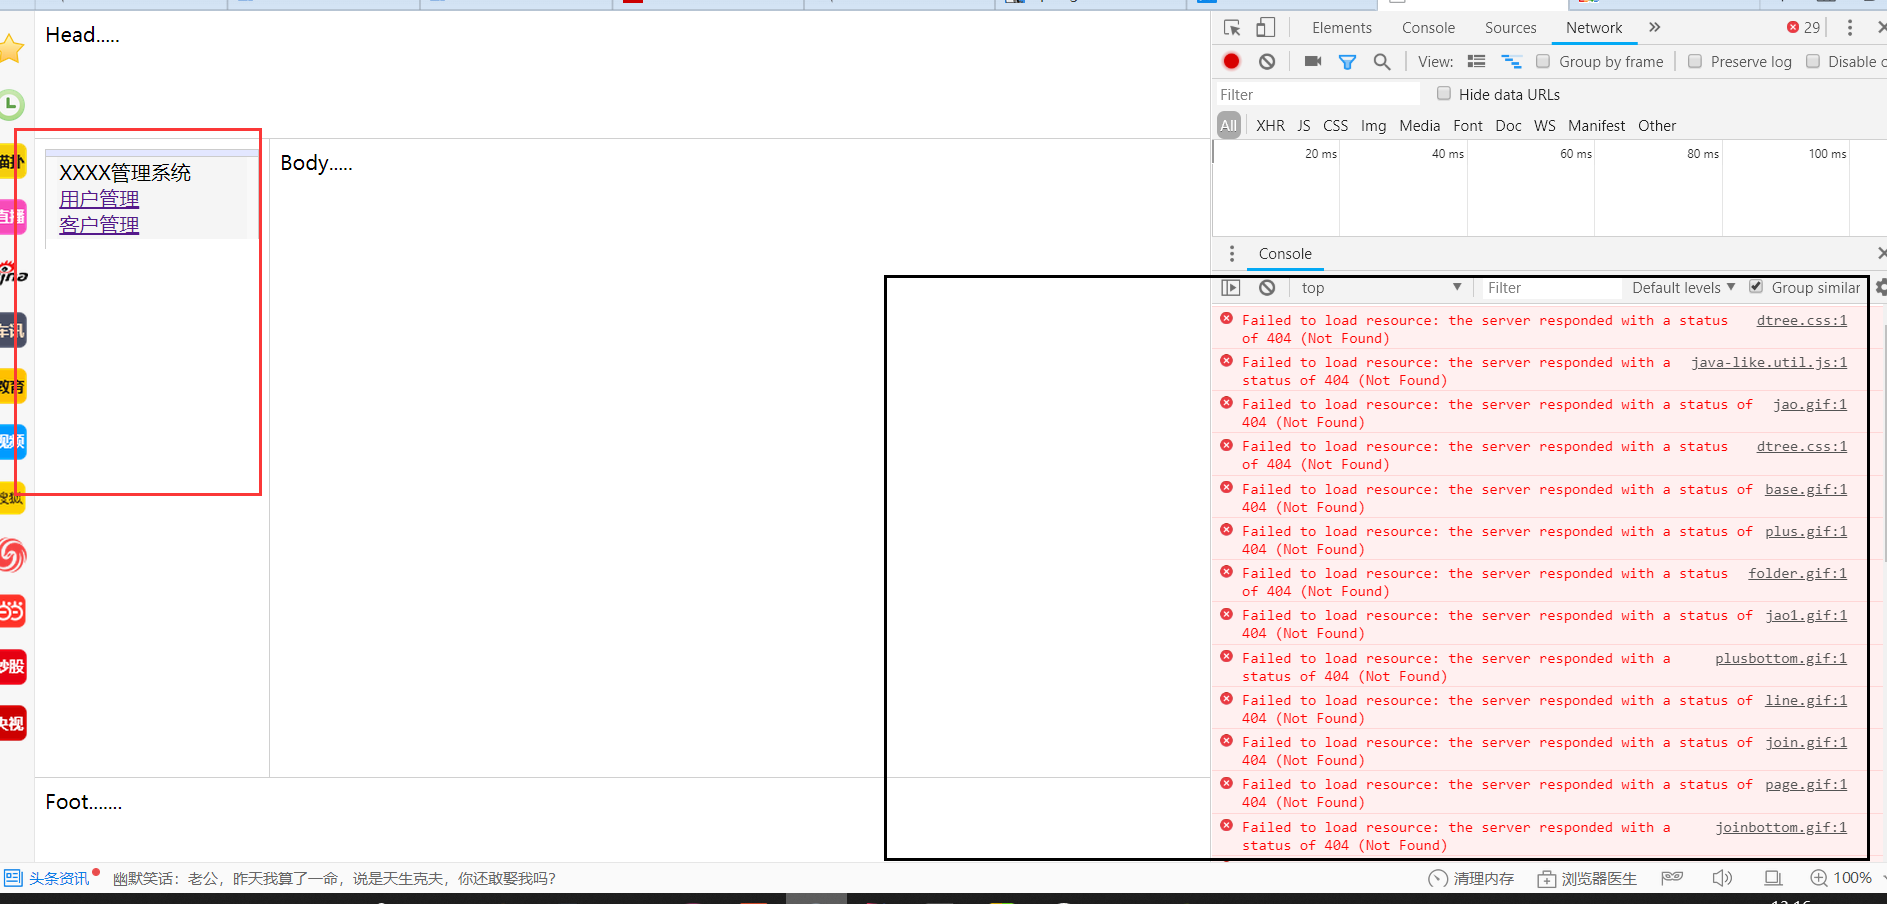This screenshot has width=1887, height=904.
Task: Toggle the Disable cache checkbox
Action: pyautogui.click(x=1813, y=61)
